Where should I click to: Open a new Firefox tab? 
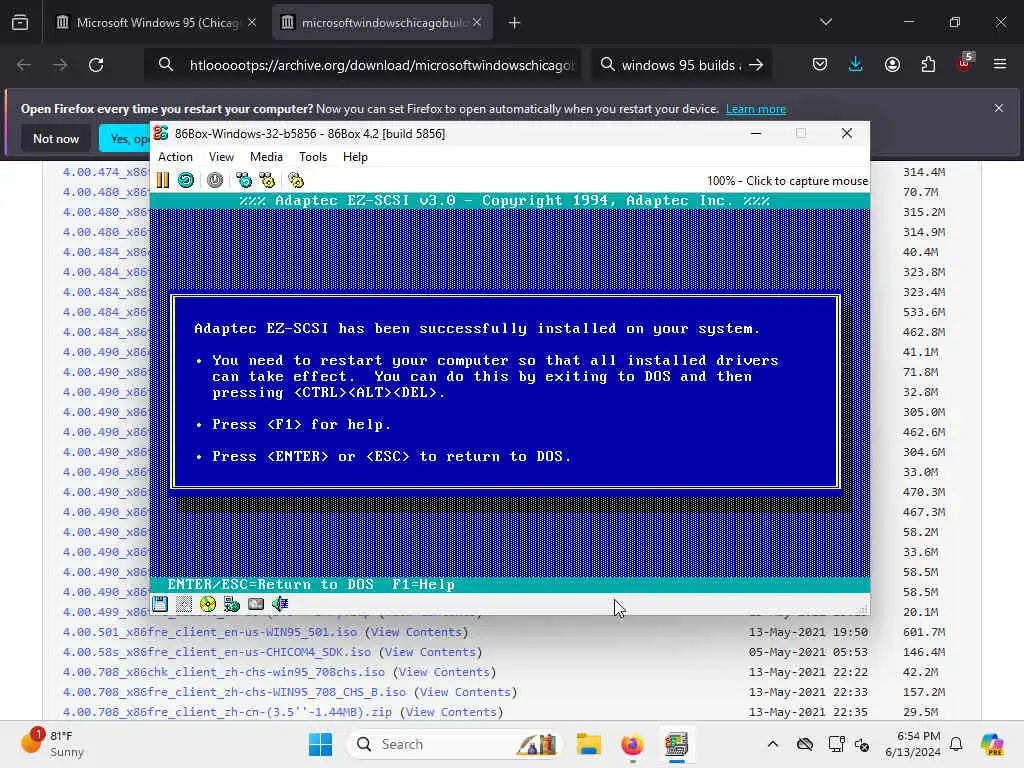[515, 23]
